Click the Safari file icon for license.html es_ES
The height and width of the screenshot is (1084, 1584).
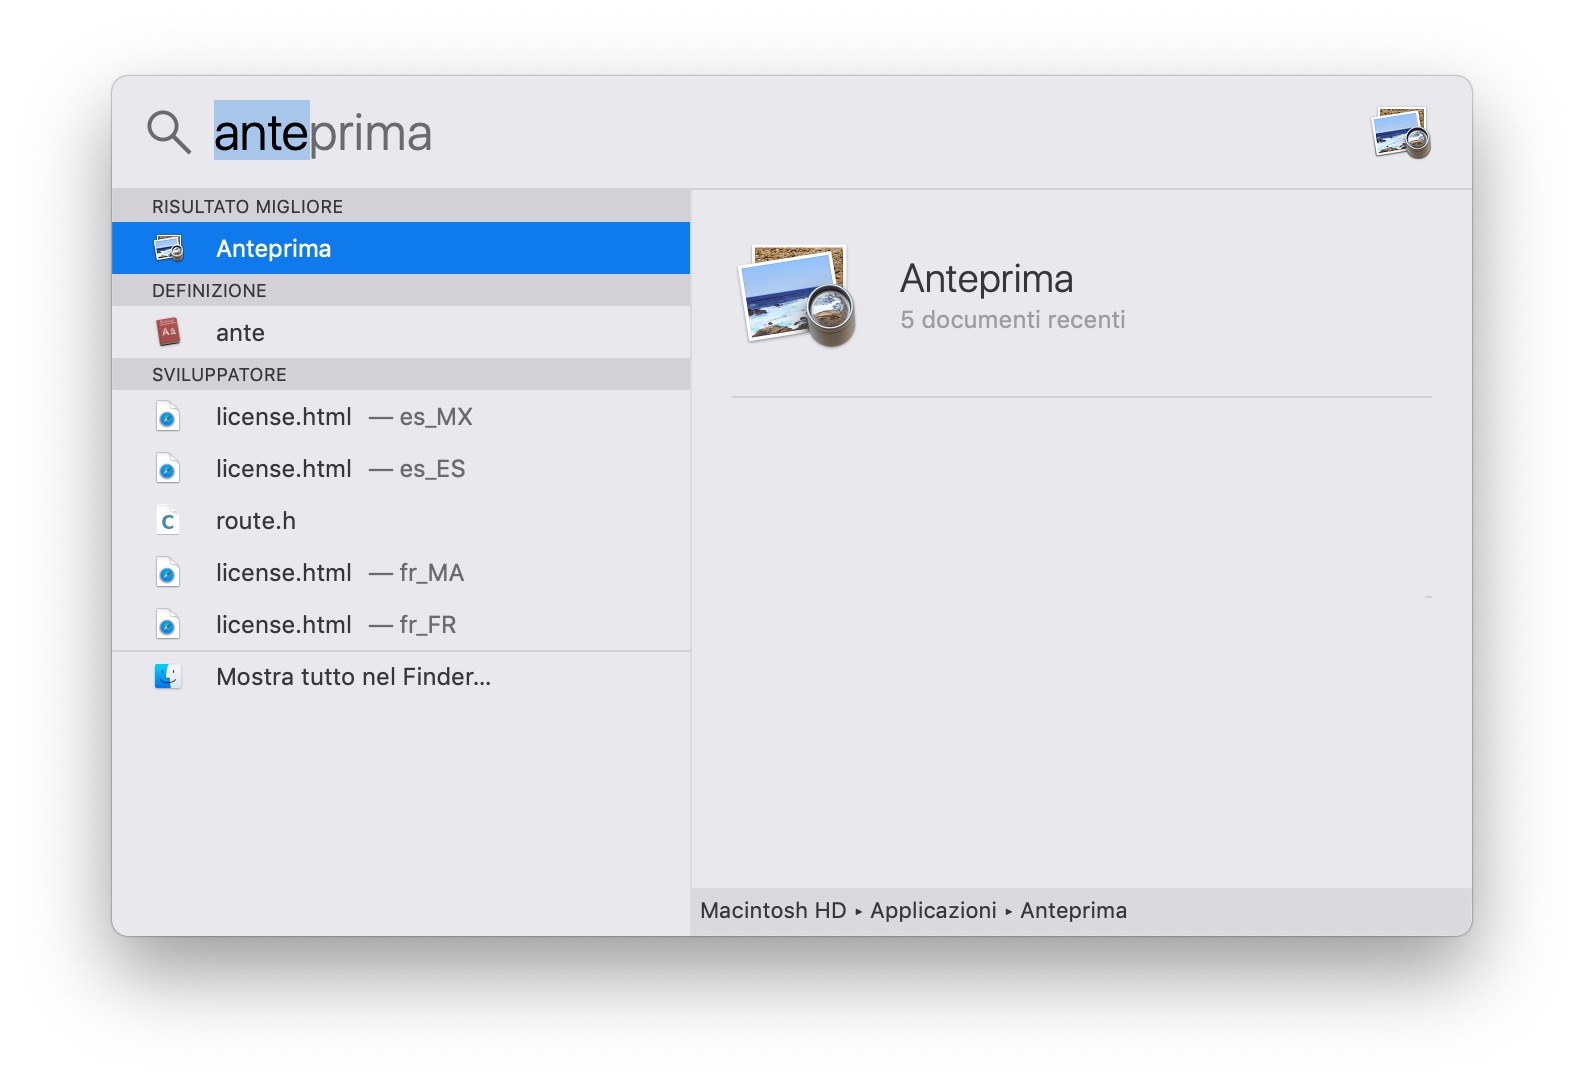click(x=168, y=468)
